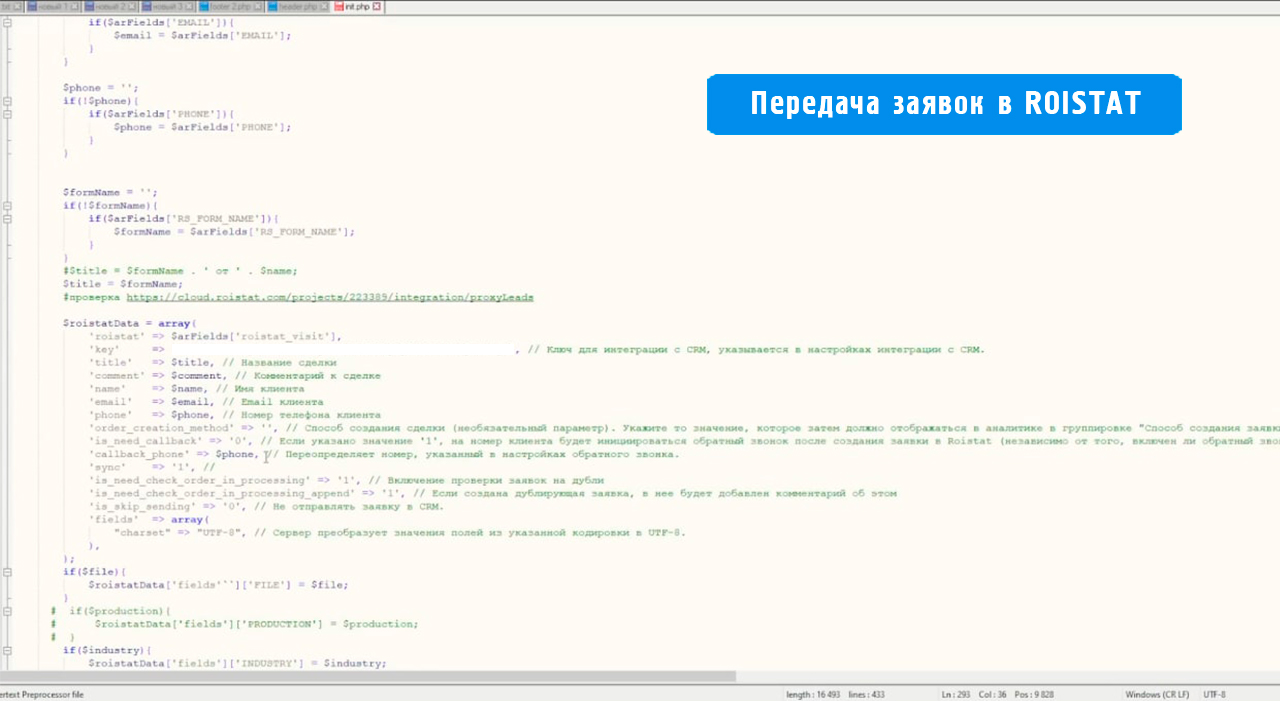Click the 'is_need_check_order_in_processing' => '1' line

346,480
